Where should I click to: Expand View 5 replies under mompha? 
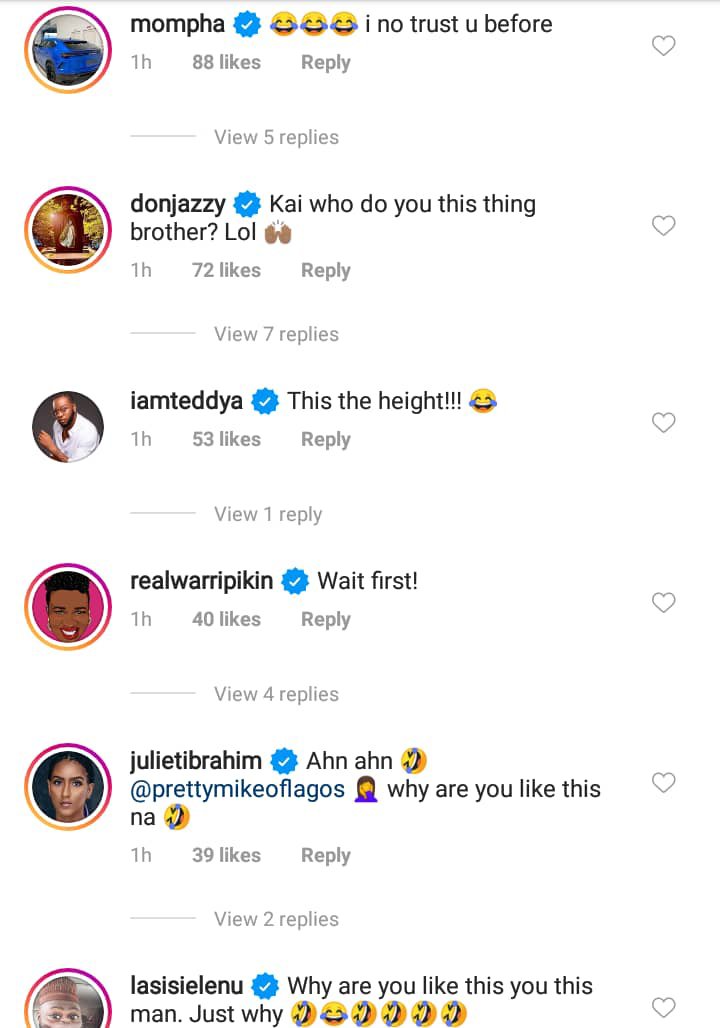tap(276, 137)
